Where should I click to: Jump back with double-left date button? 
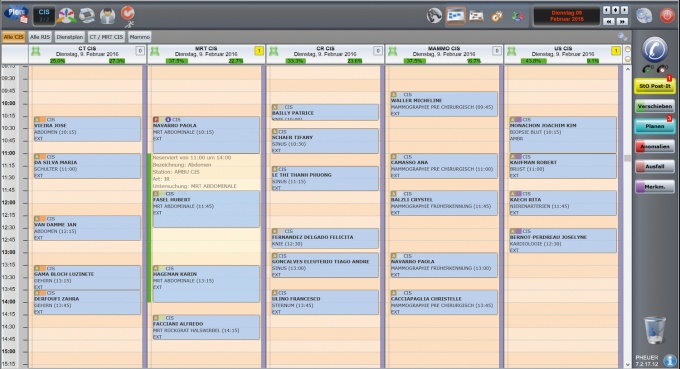pyautogui.click(x=608, y=21)
